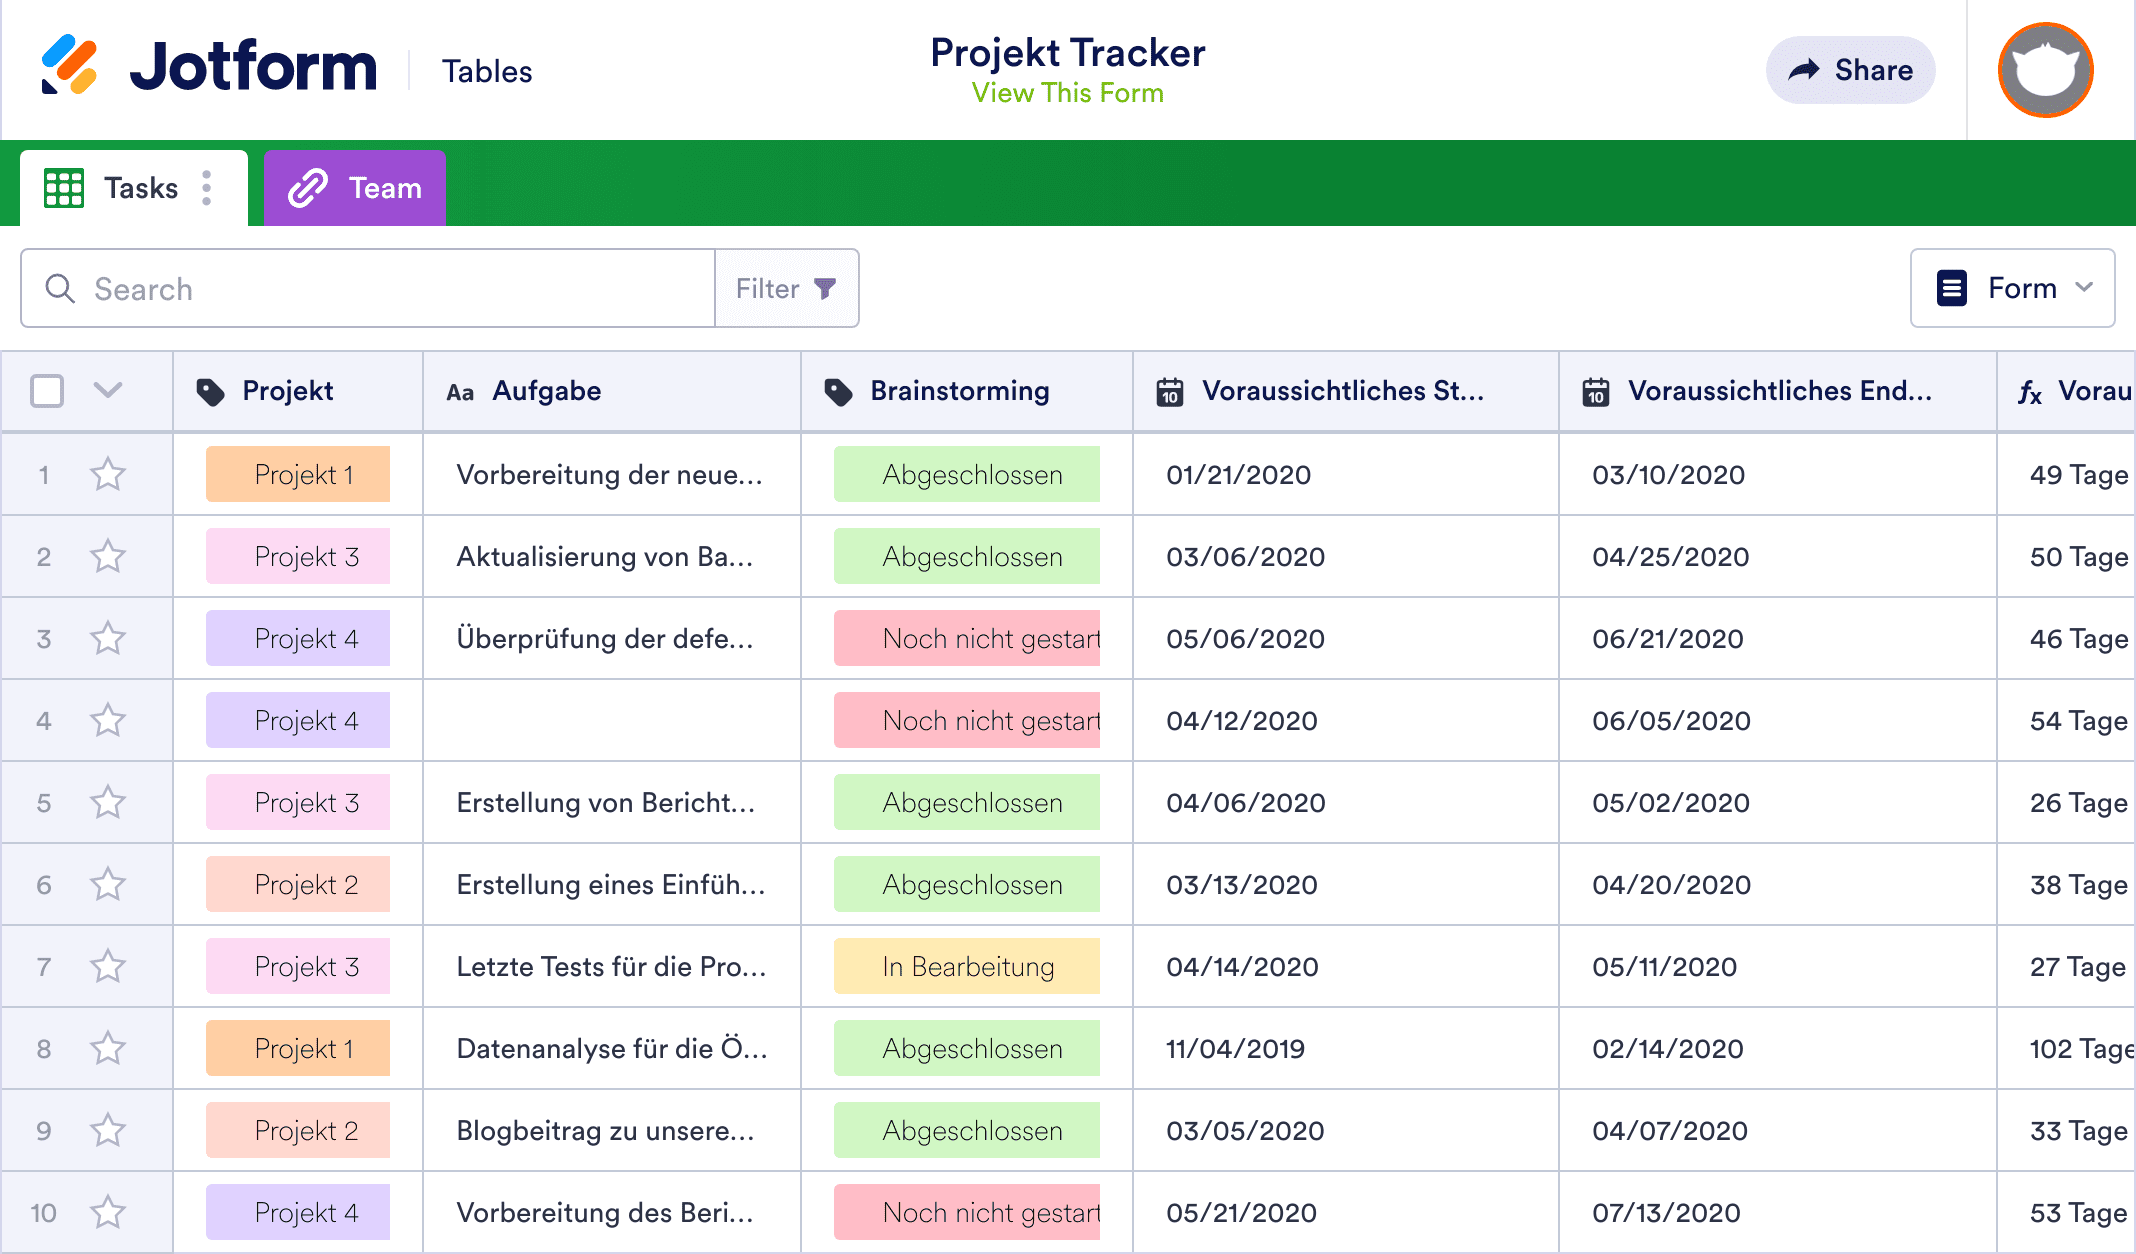Click the Aa text icon on Aufgabe column
The width and height of the screenshot is (2136, 1254).
[x=462, y=391]
